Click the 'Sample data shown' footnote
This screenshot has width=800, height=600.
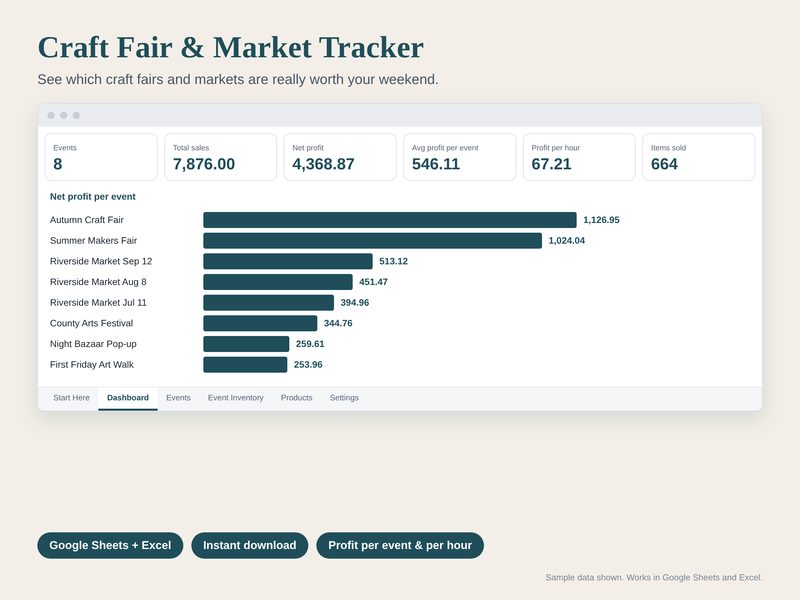coord(654,578)
